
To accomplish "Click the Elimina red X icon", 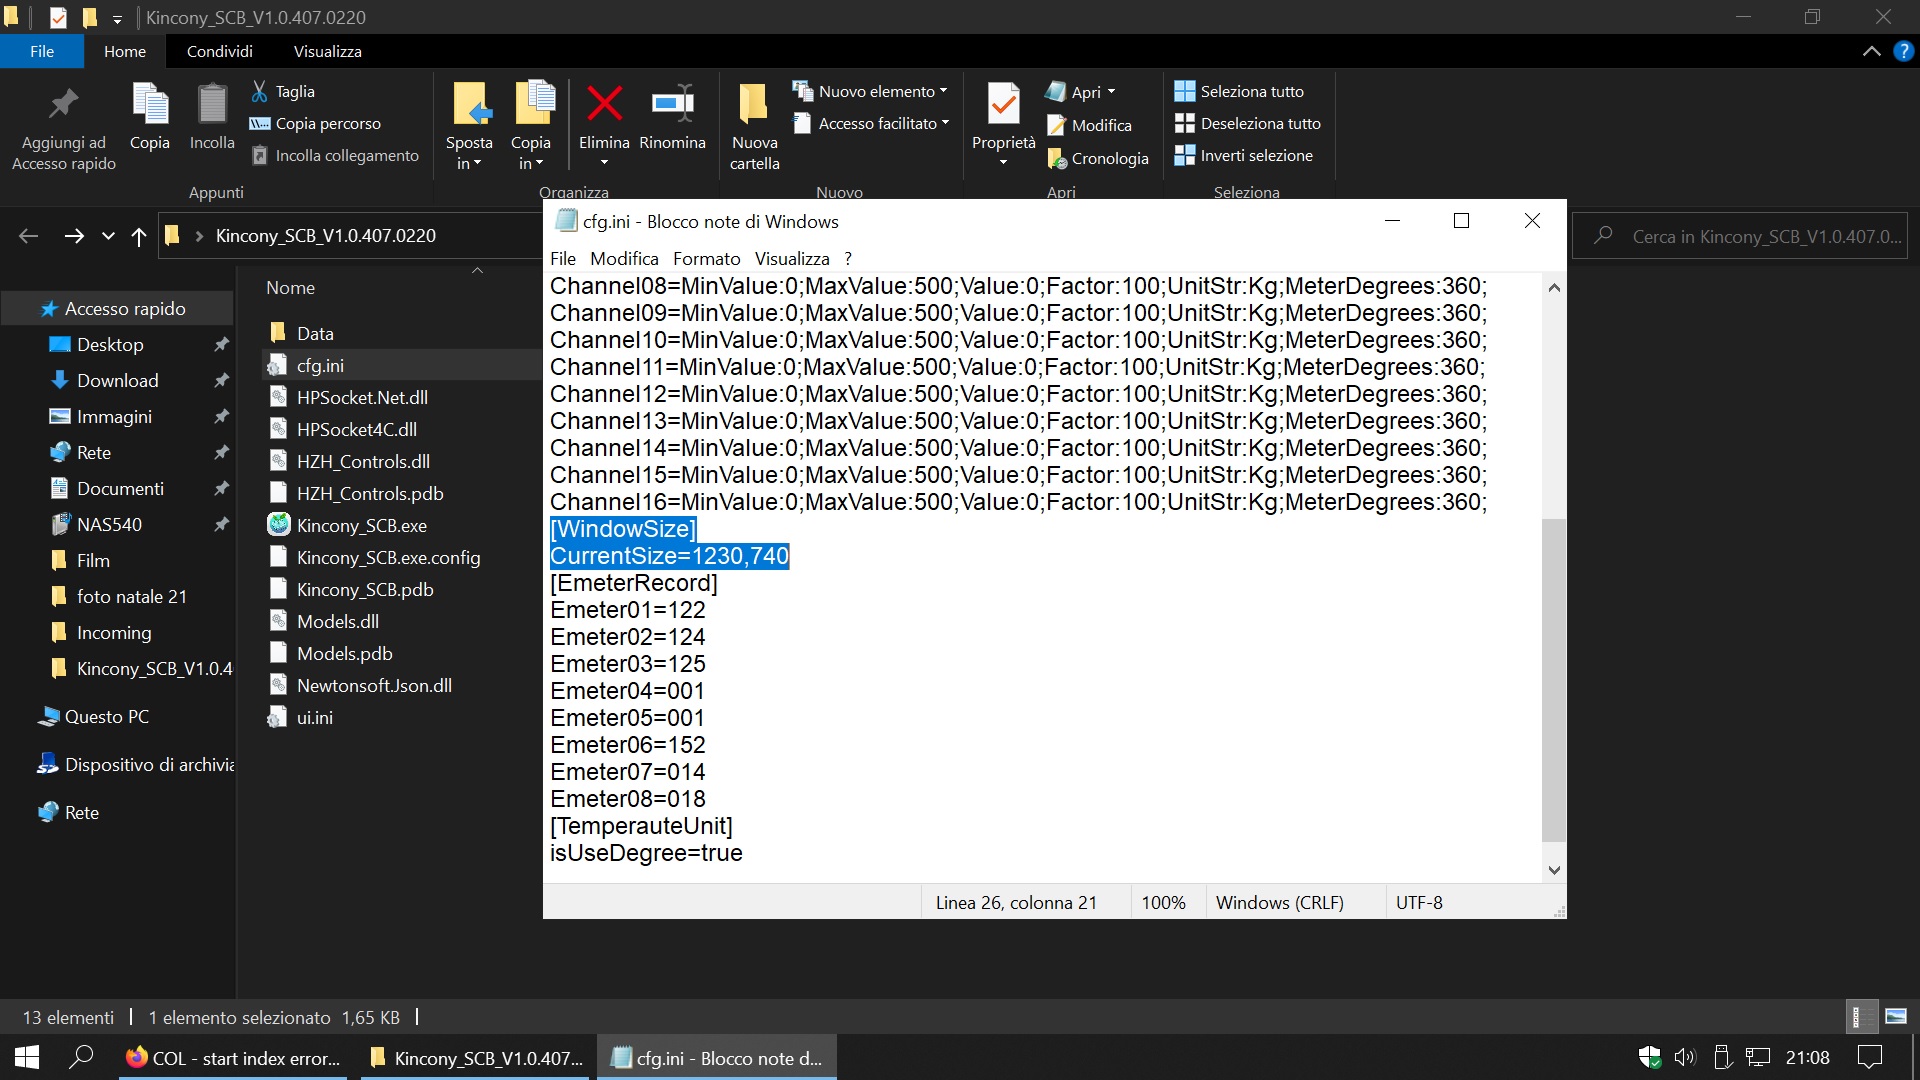I will click(604, 104).
